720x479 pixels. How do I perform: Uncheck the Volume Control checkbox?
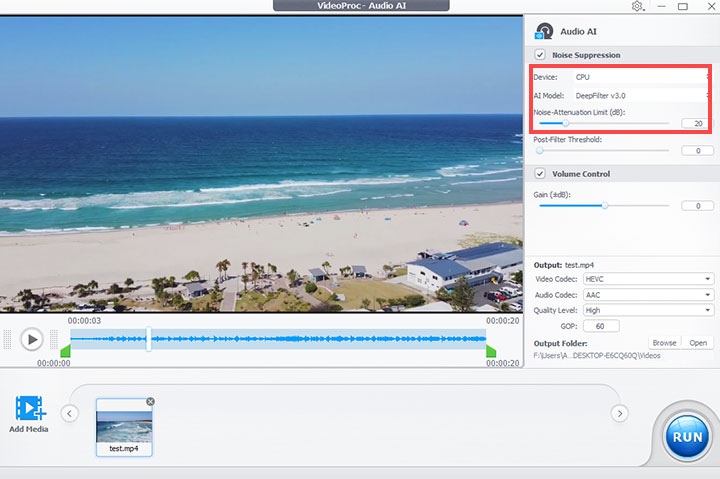pyautogui.click(x=540, y=174)
